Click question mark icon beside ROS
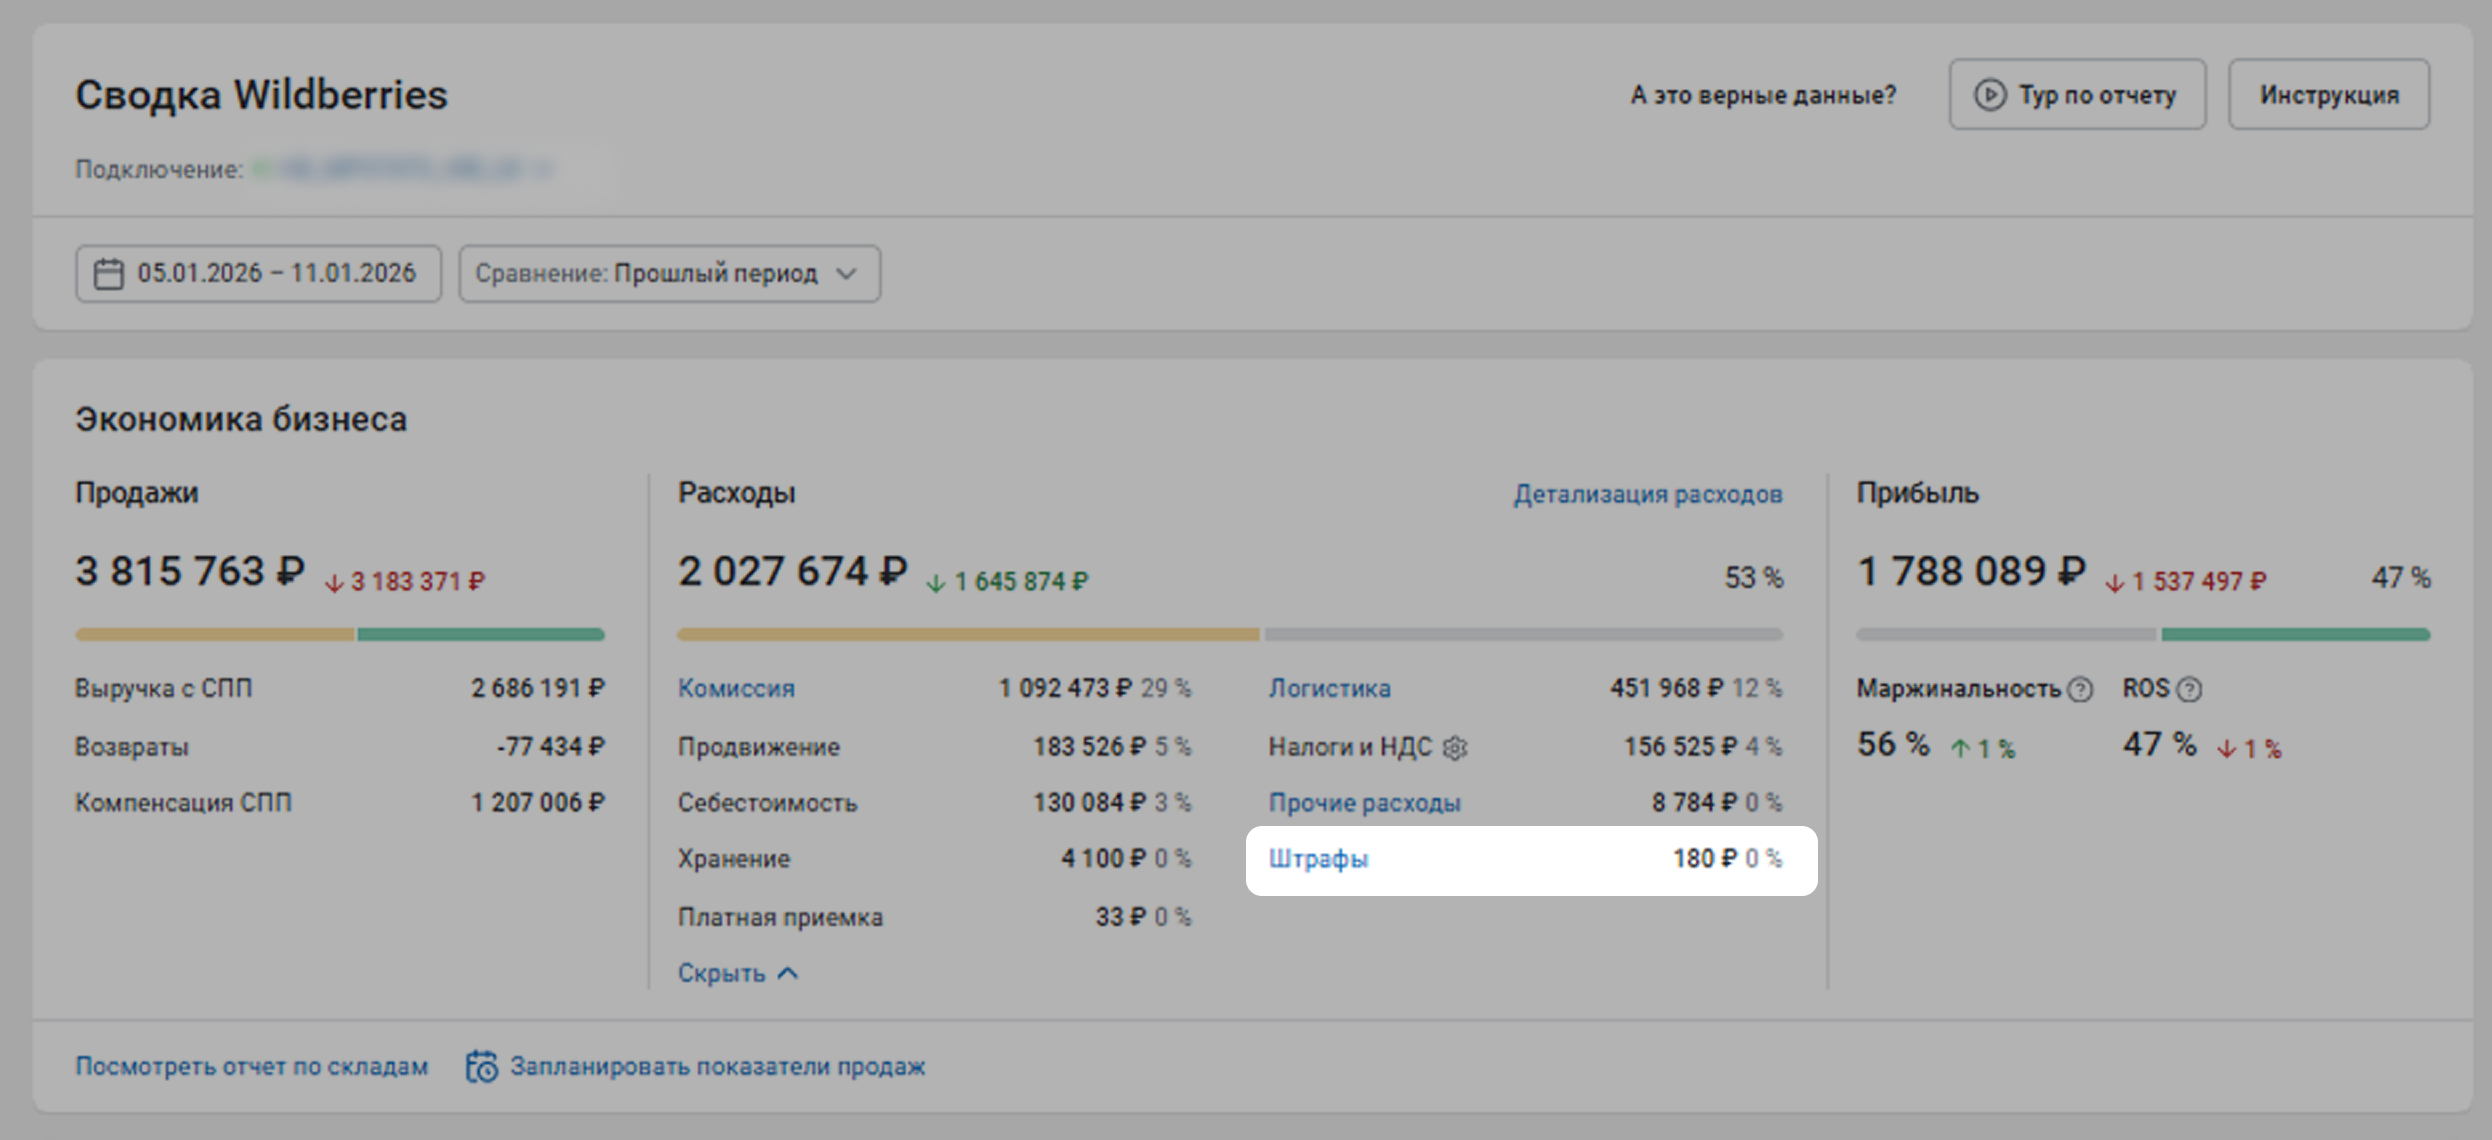 pyautogui.click(x=2189, y=689)
